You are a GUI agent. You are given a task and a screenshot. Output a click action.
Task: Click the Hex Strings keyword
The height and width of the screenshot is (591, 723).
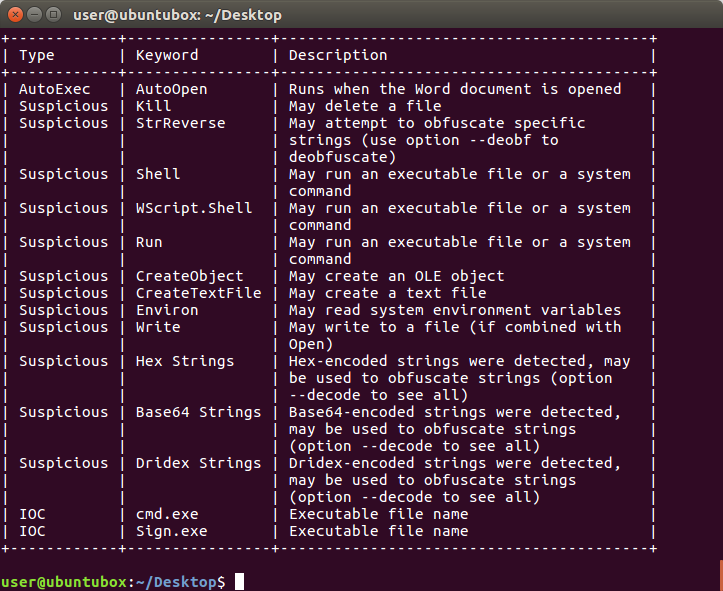(185, 361)
